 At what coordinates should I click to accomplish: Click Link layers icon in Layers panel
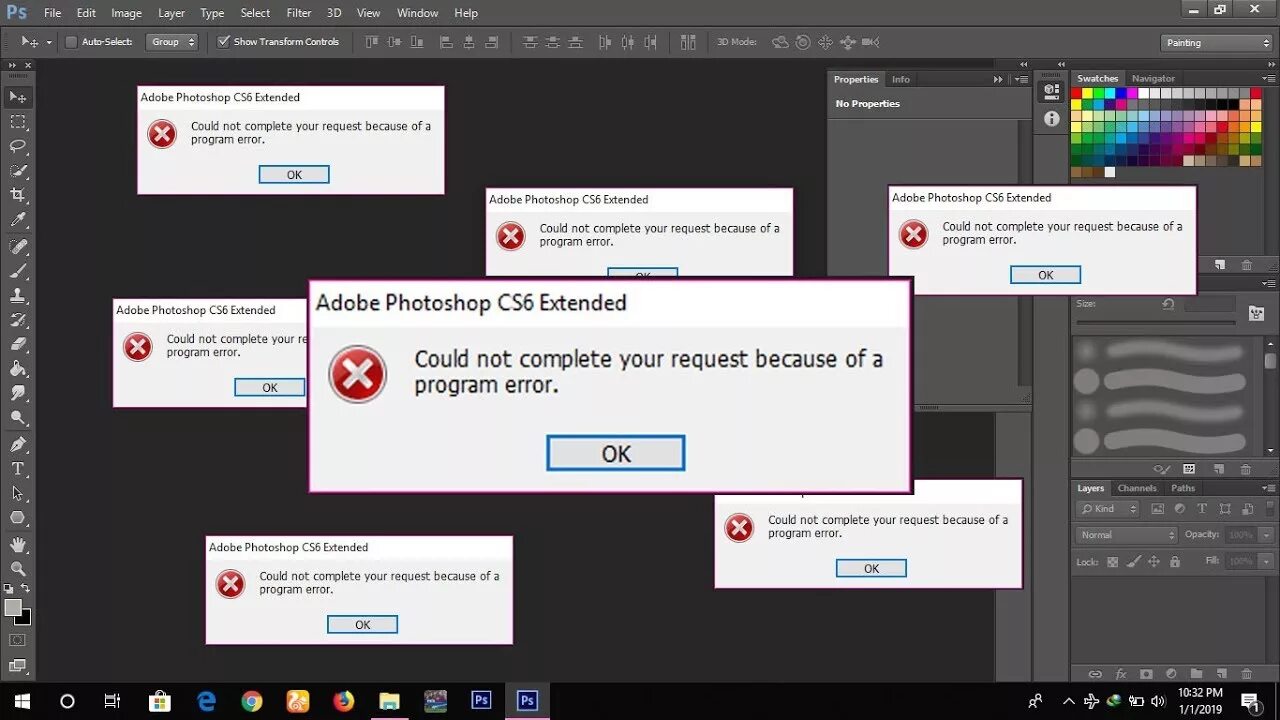click(1095, 675)
